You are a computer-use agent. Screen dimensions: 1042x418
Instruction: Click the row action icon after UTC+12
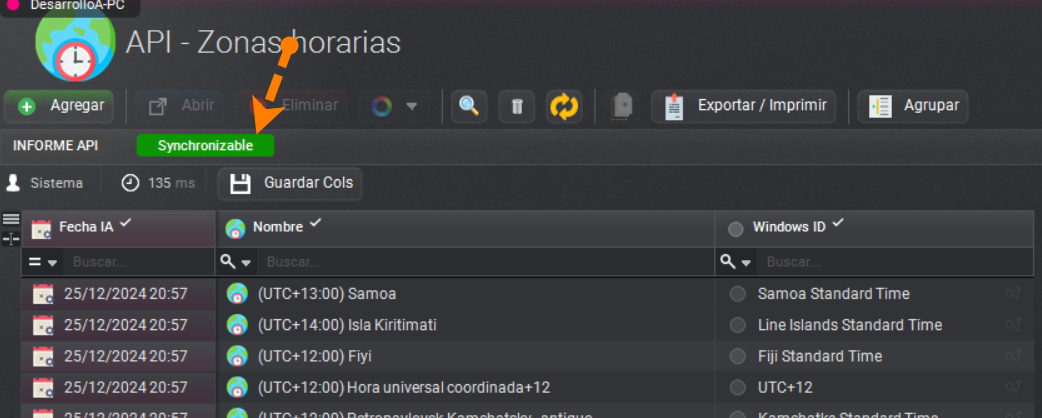(1013, 387)
